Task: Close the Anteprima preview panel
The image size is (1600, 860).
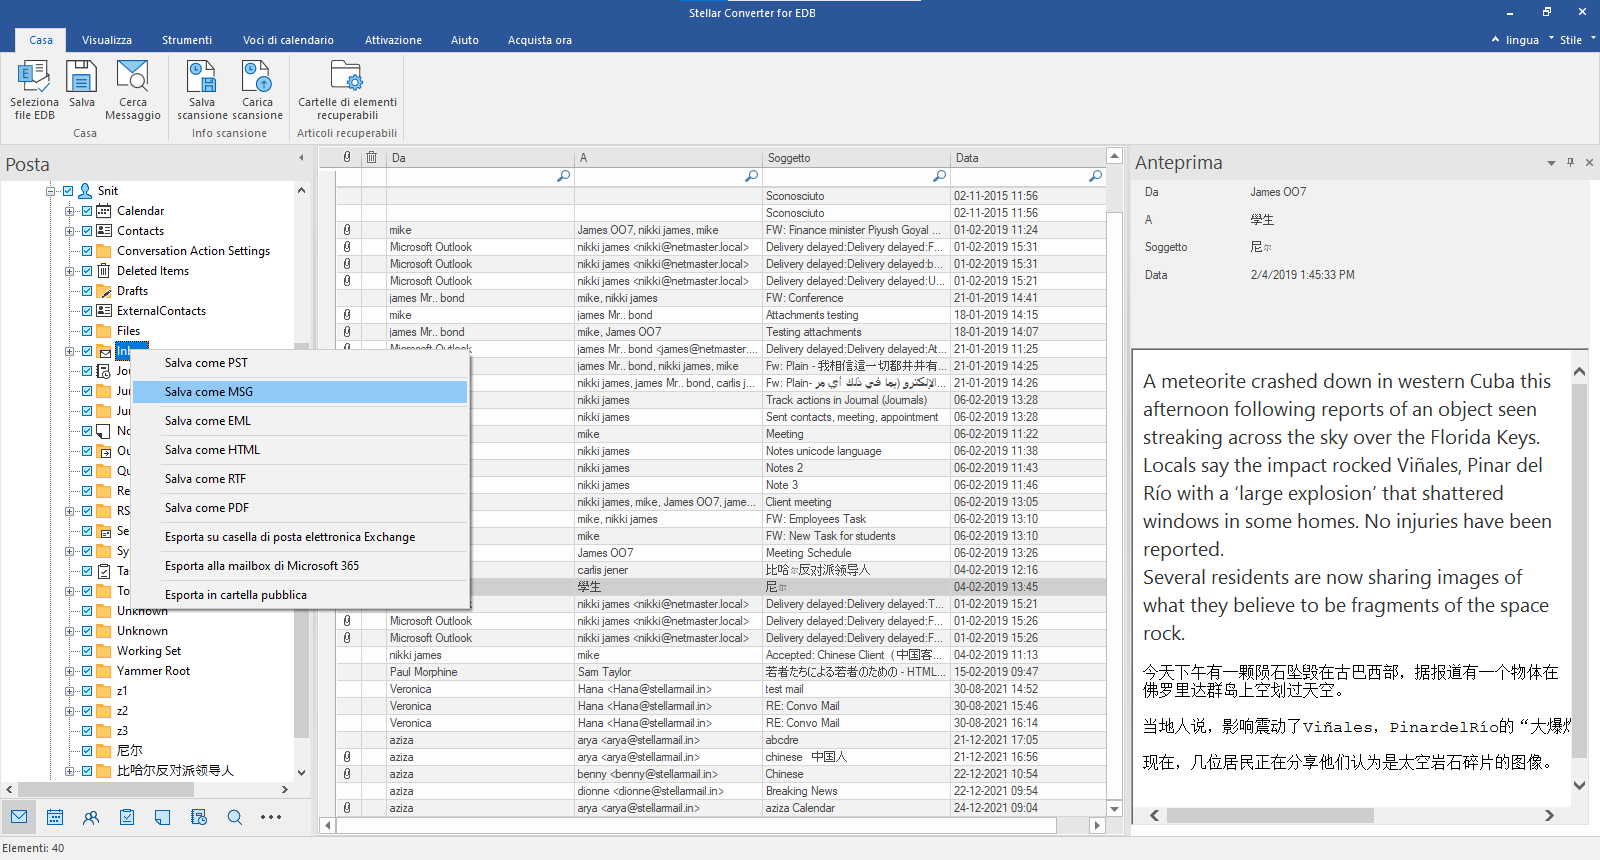Action: (x=1589, y=162)
